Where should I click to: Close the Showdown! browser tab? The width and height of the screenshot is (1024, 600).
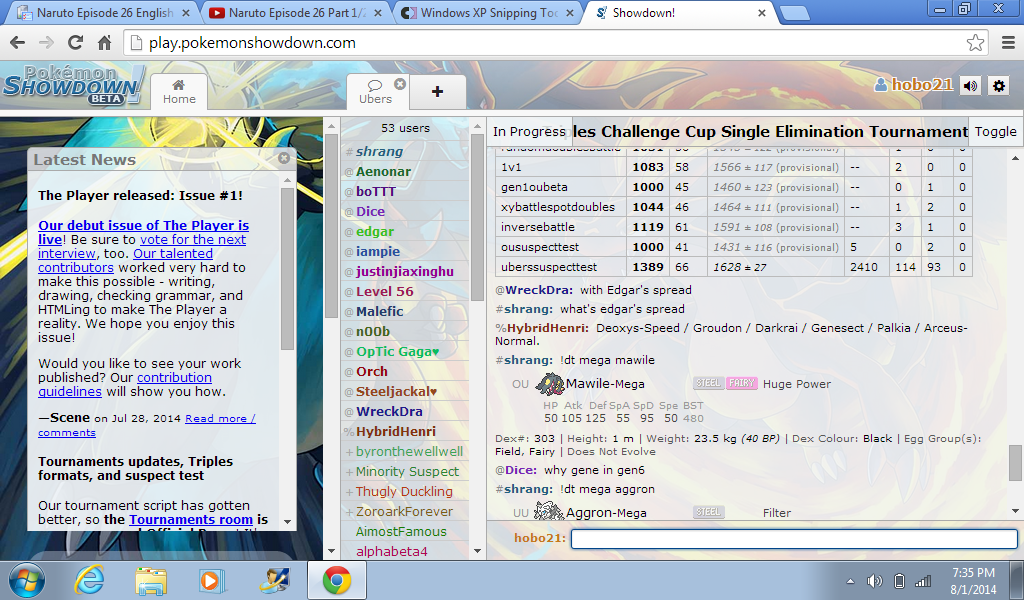761,13
